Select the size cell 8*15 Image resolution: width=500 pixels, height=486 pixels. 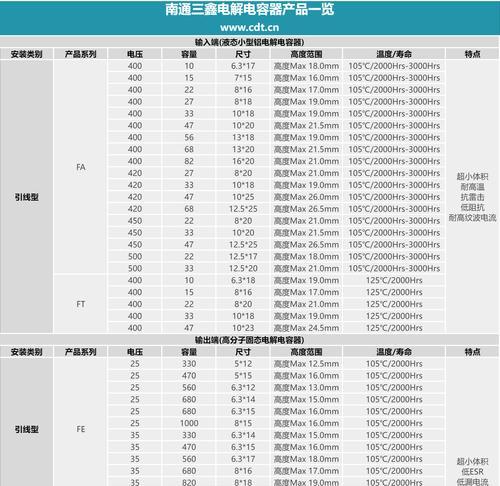pos(243,423)
